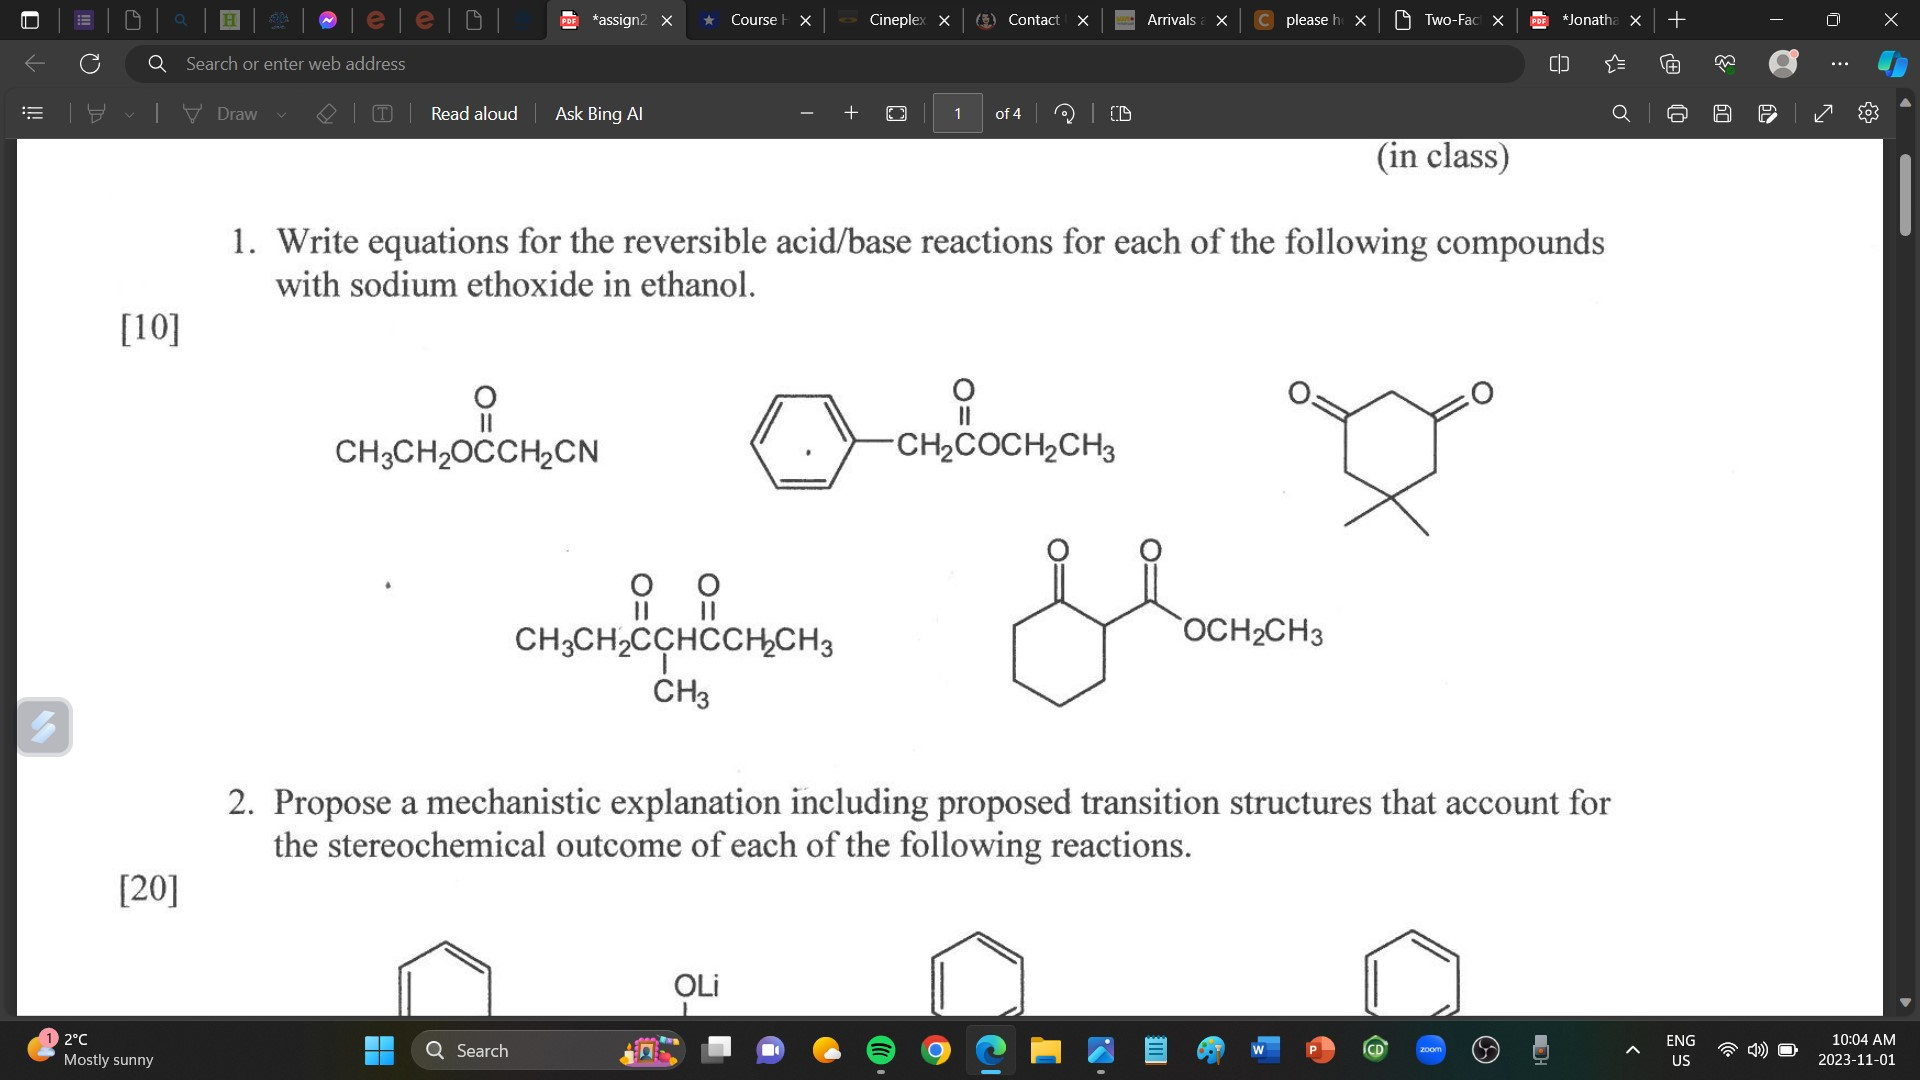The height and width of the screenshot is (1080, 1920).
Task: Toggle the Highlight tool
Action: tap(97, 113)
